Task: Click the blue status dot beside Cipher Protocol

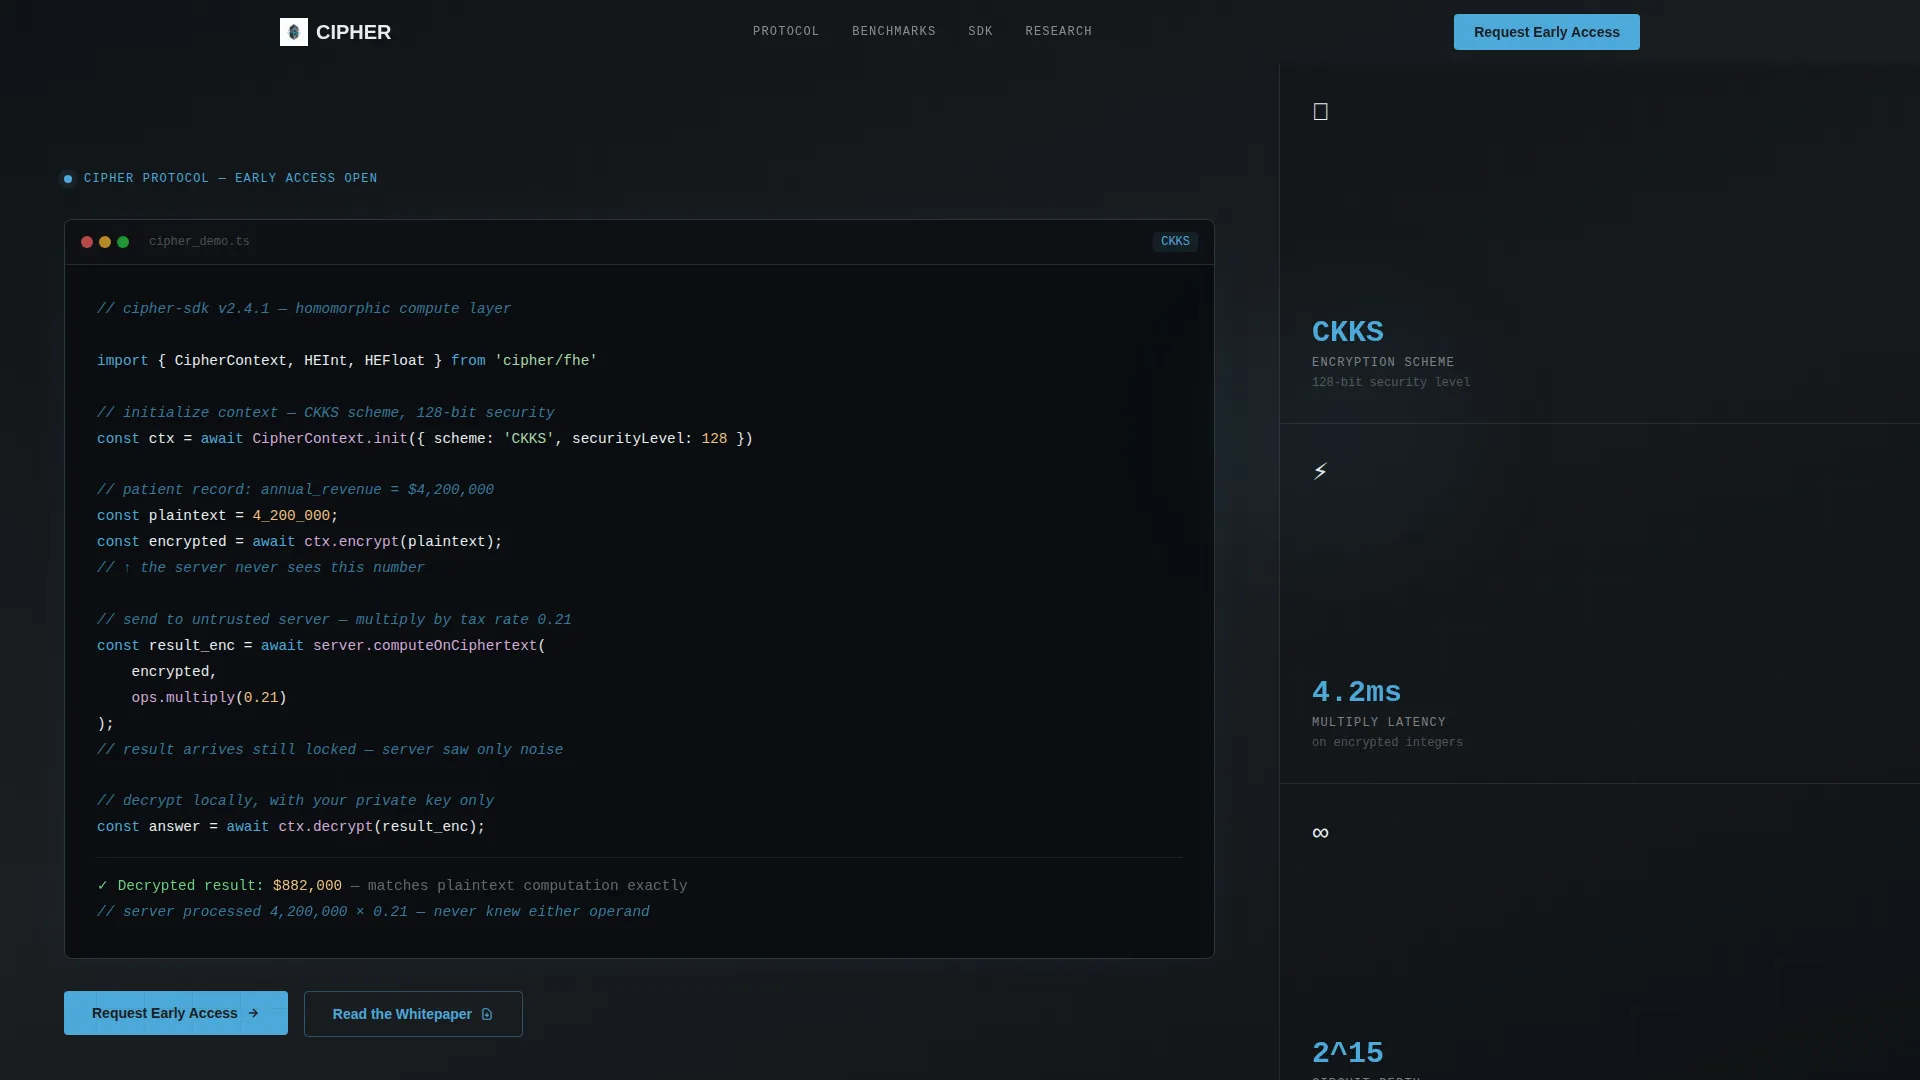Action: [x=68, y=179]
